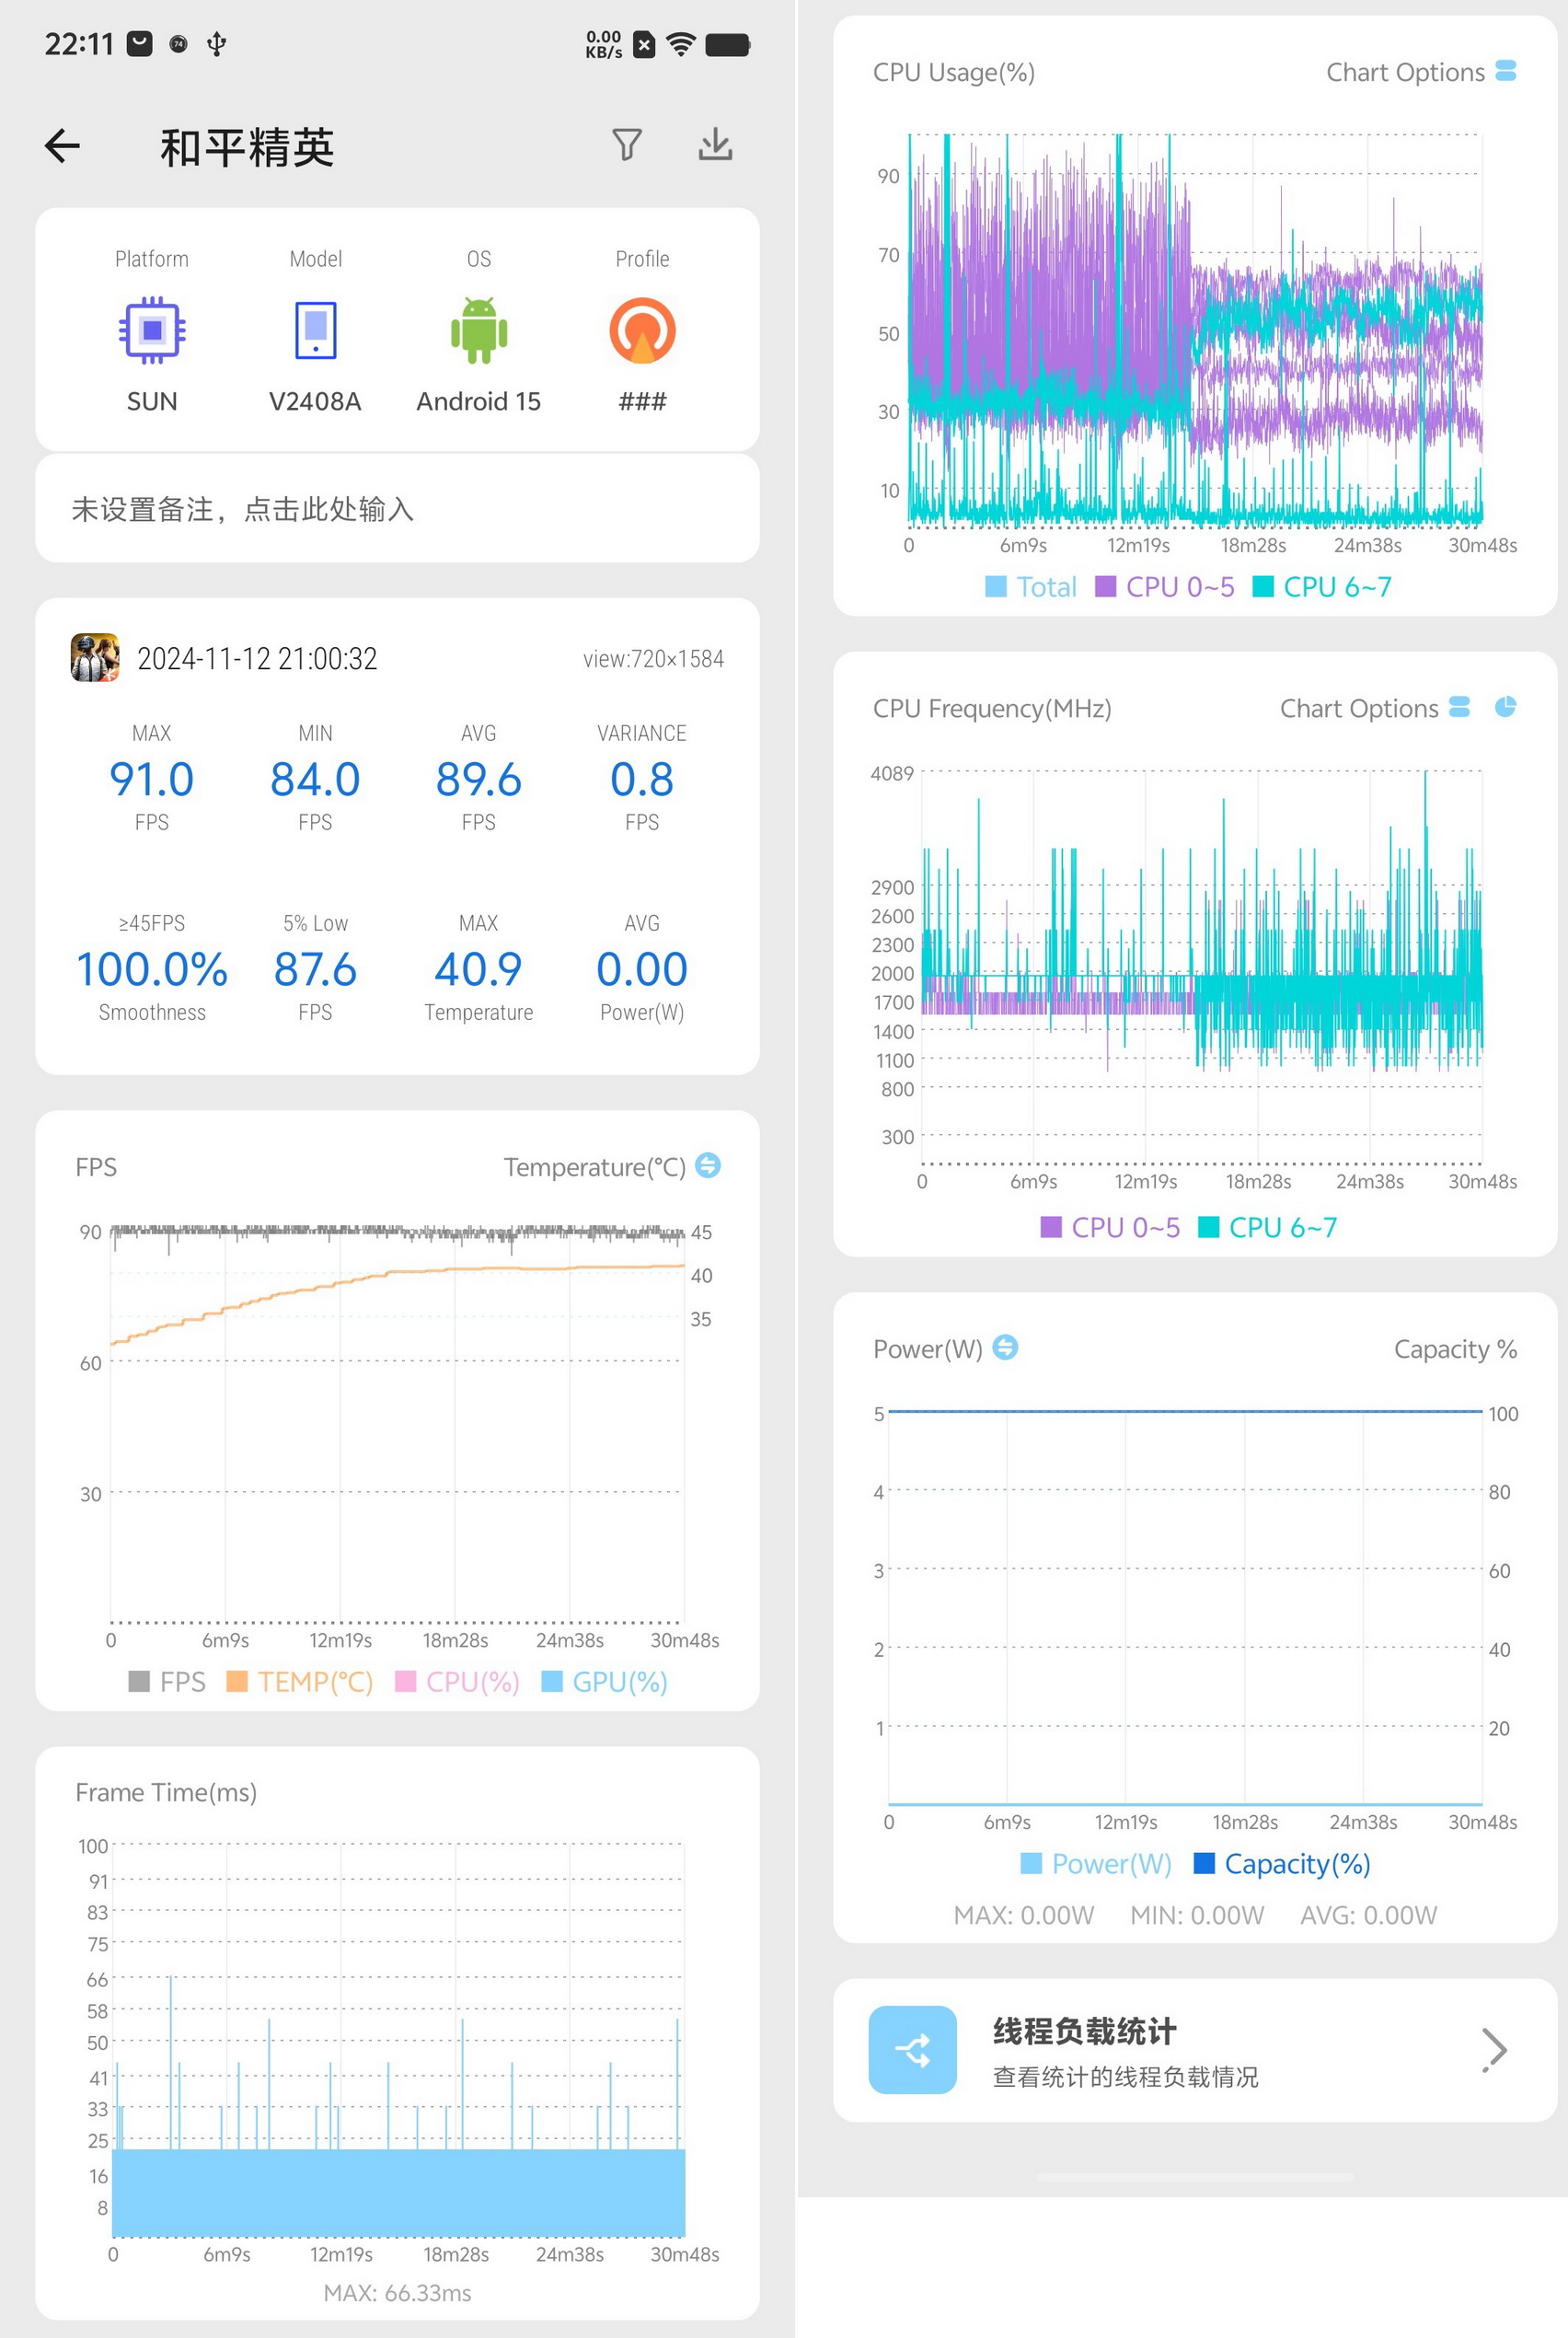Viewport: 1568px width, 2338px height.
Task: Tap the Power(W) swap icon
Action: (1005, 1347)
